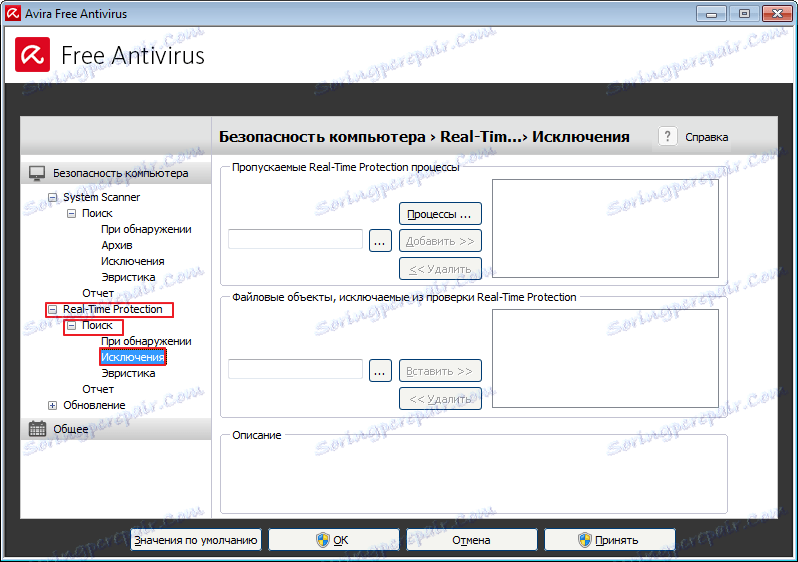Click the Отмена button
The image size is (798, 562).
coord(472,540)
